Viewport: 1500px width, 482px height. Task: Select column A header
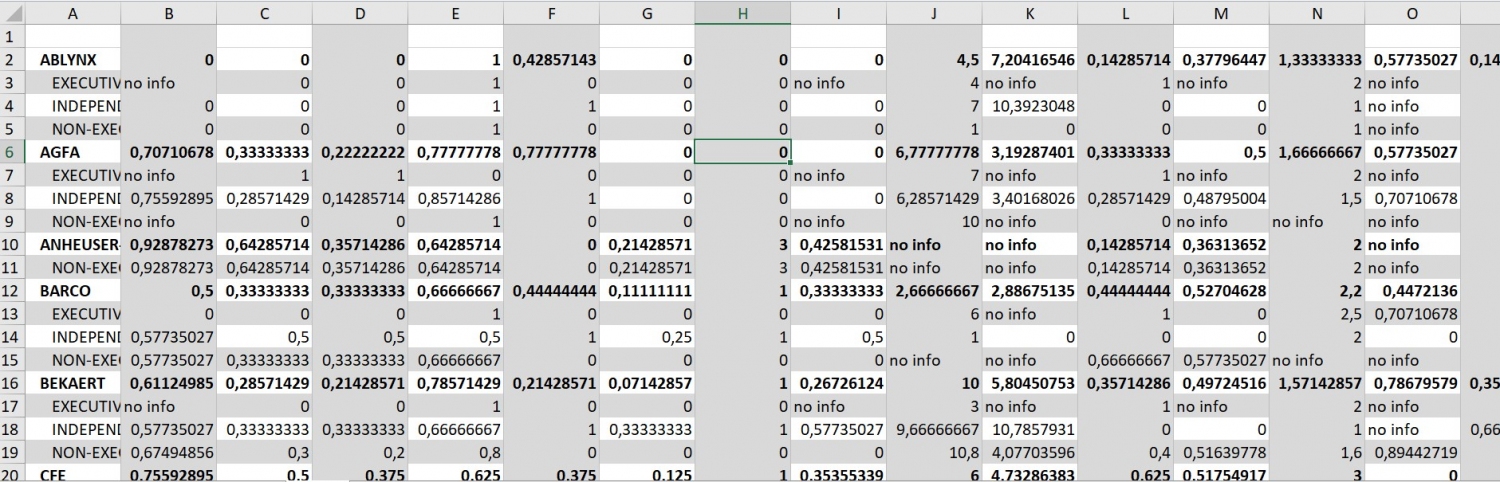click(x=74, y=14)
